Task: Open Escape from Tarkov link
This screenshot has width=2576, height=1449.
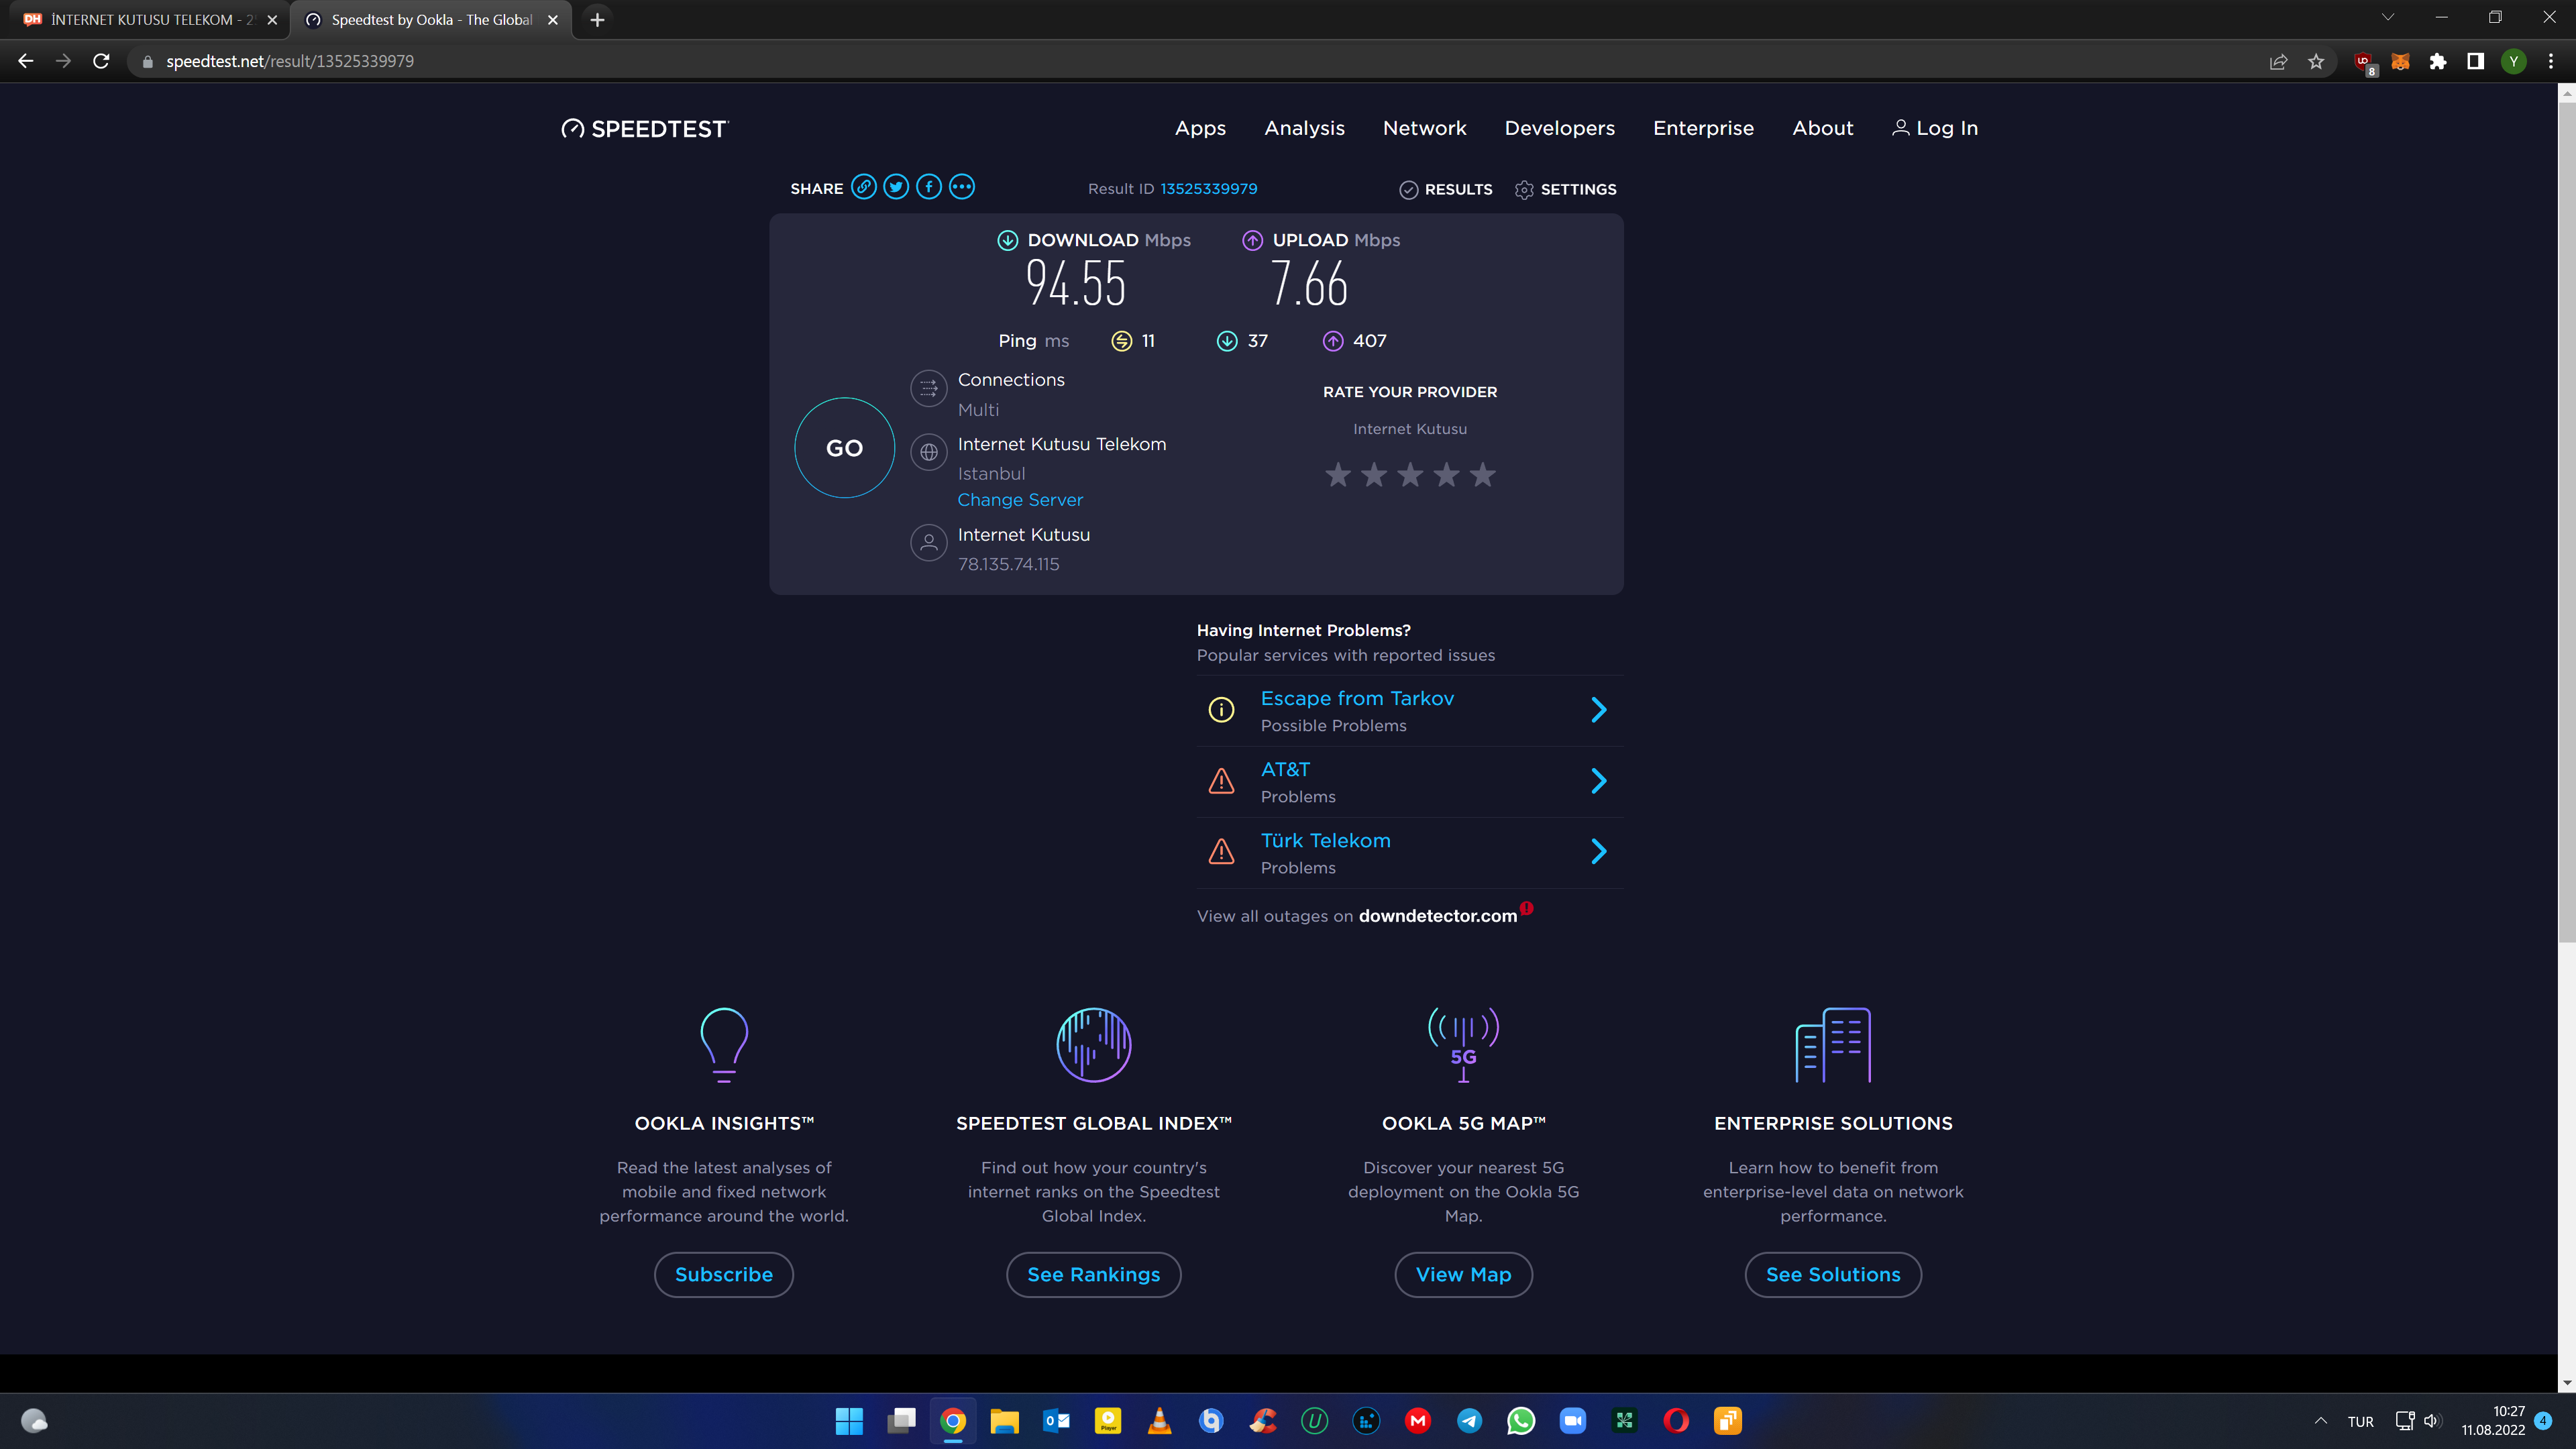Action: pos(1357,699)
